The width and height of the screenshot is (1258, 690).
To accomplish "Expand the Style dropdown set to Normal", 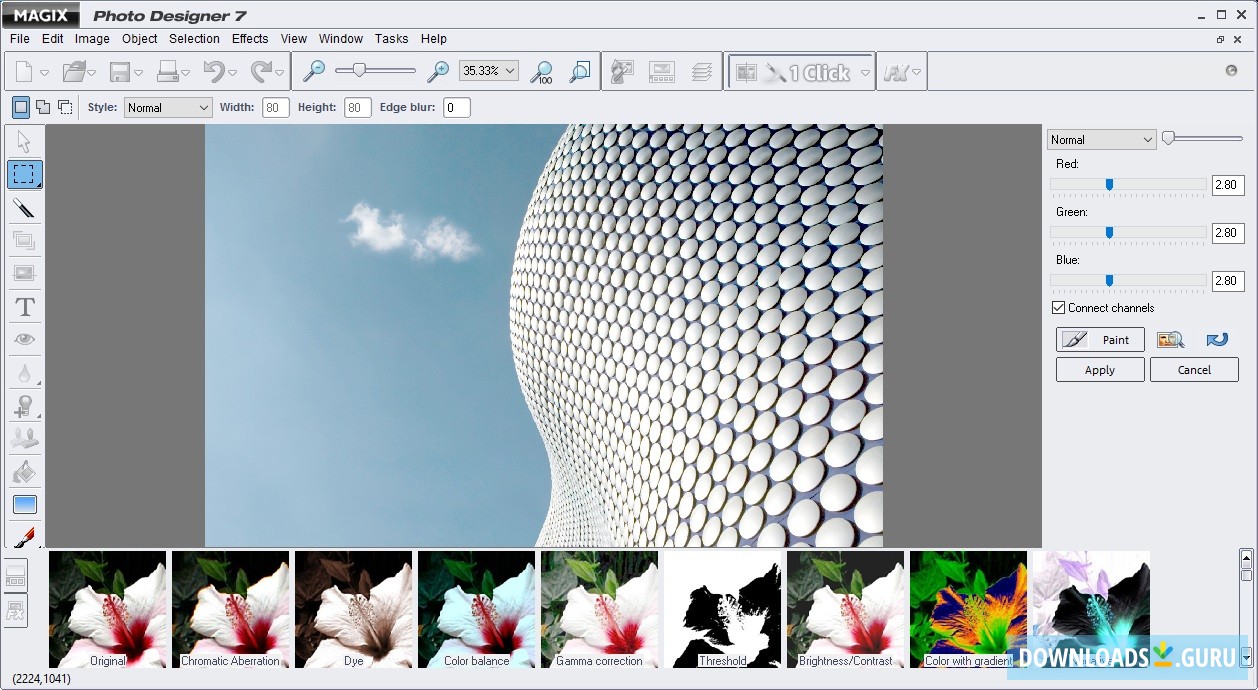I will coord(168,108).
